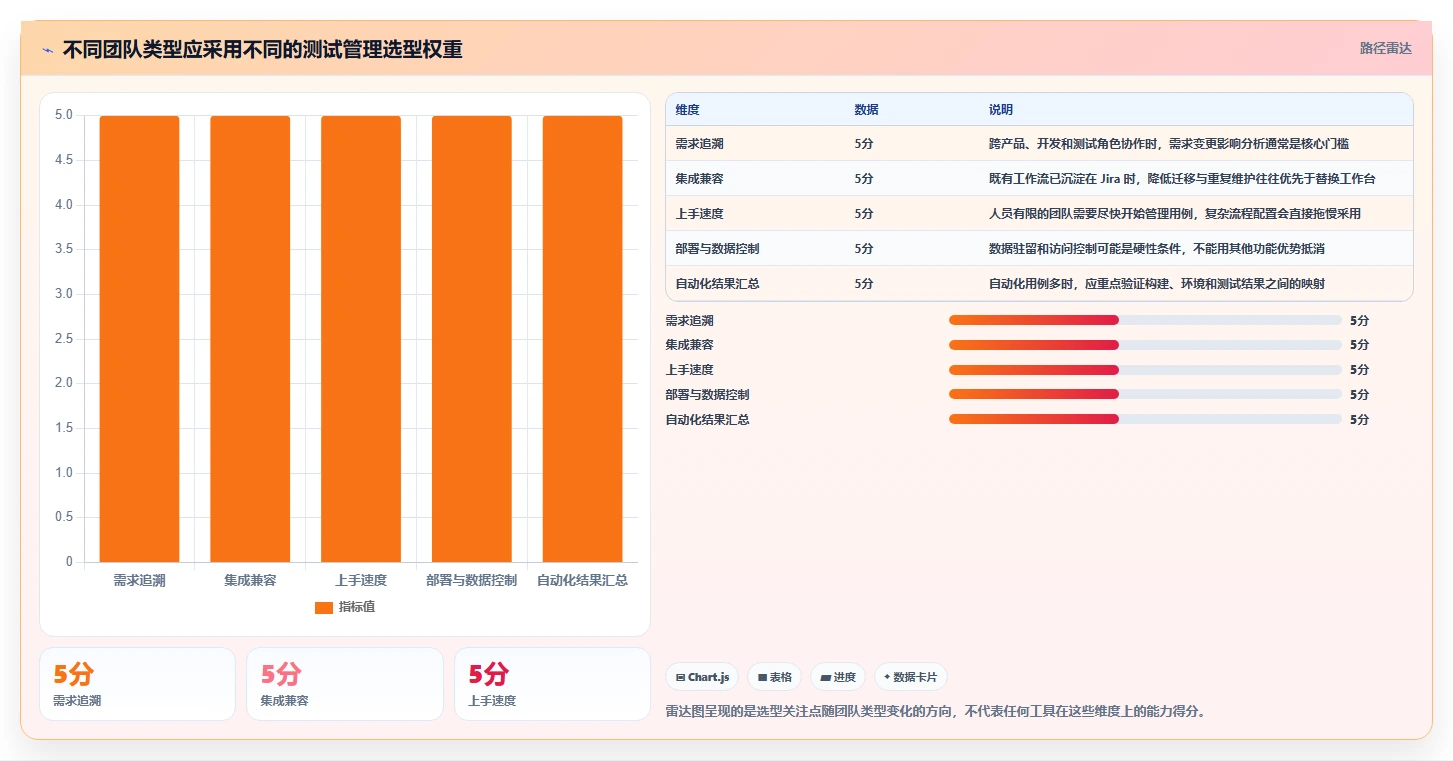Click the title 不同团队类型应采用不同的测试管理选型权重
This screenshot has height=761, width=1453.
[x=263, y=50]
